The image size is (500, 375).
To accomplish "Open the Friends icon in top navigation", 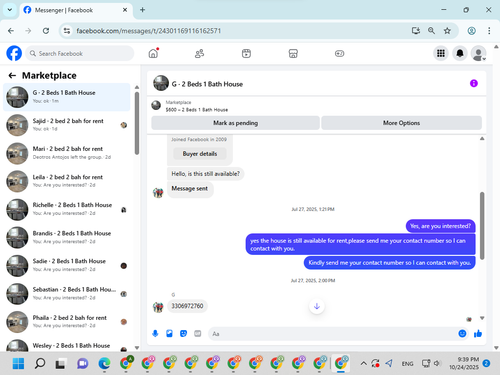I will pos(199,53).
